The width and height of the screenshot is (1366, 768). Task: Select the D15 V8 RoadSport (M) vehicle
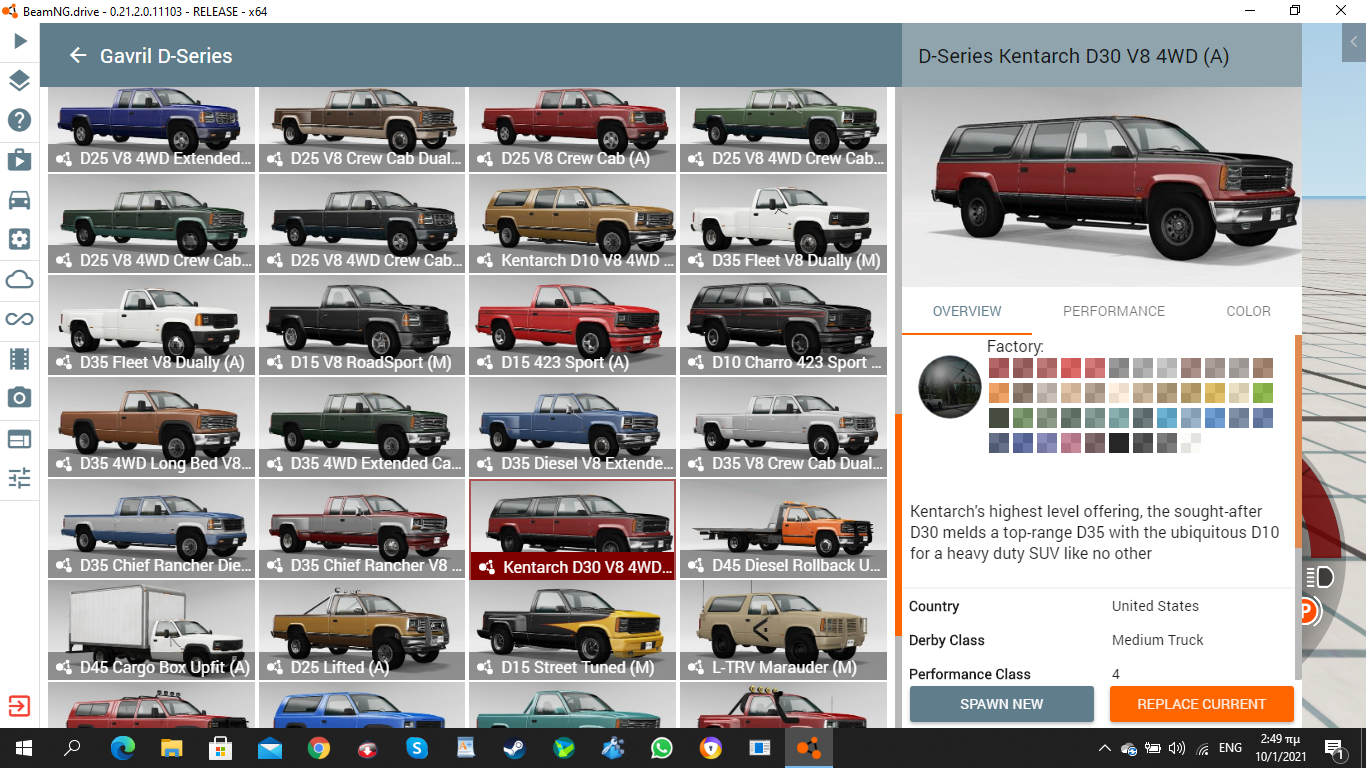(x=362, y=326)
